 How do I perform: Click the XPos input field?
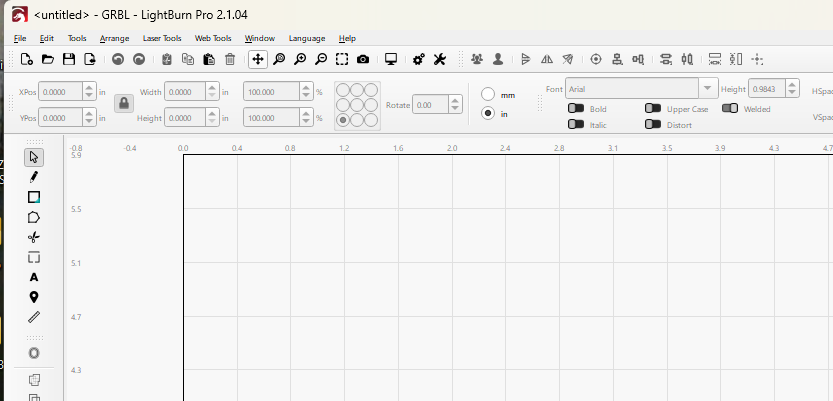[x=61, y=92]
